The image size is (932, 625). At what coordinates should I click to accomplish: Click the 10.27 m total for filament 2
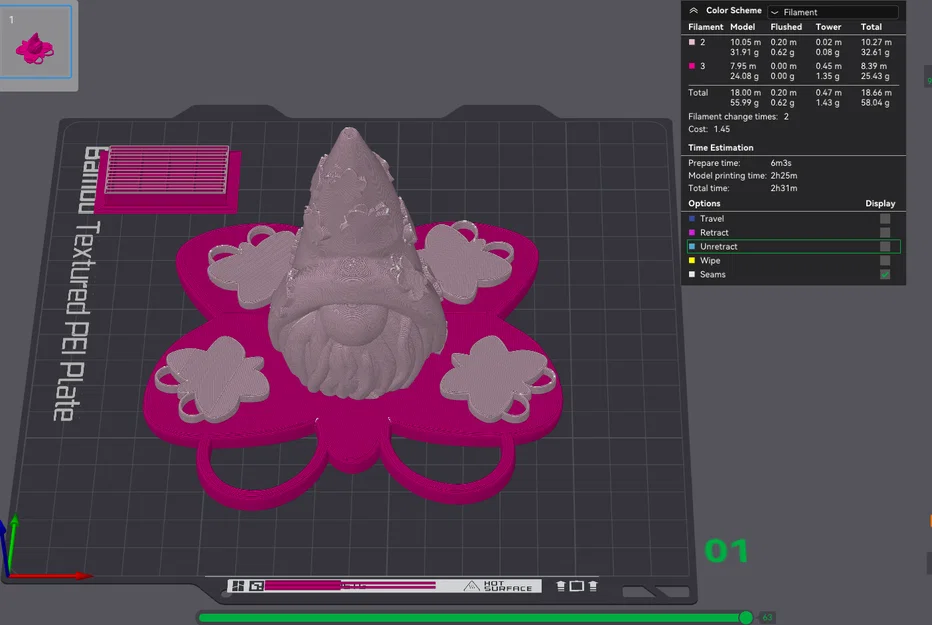pos(876,42)
